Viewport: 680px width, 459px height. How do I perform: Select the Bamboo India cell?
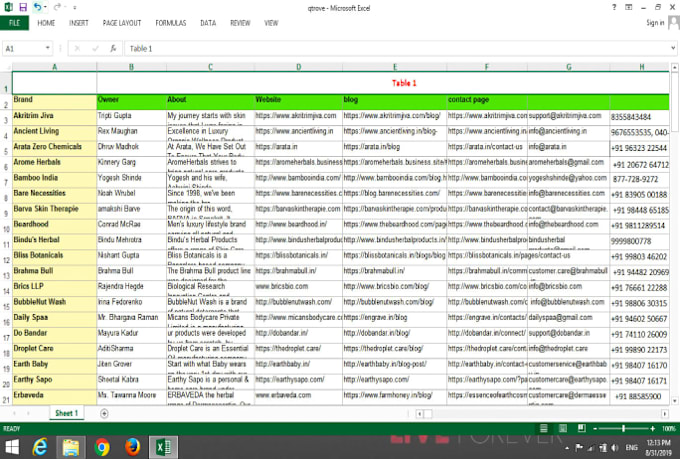point(54,180)
